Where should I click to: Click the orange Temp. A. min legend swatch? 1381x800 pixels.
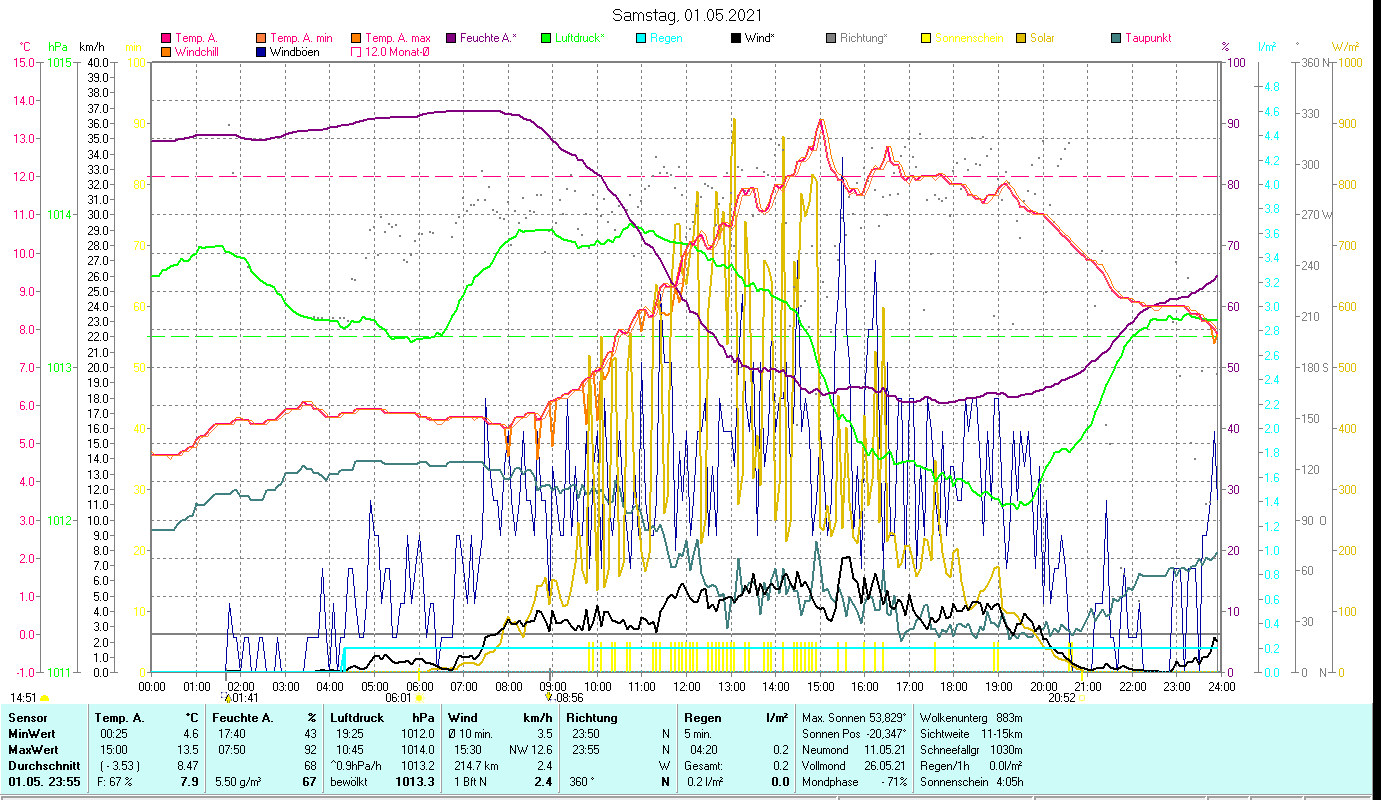[x=261, y=38]
